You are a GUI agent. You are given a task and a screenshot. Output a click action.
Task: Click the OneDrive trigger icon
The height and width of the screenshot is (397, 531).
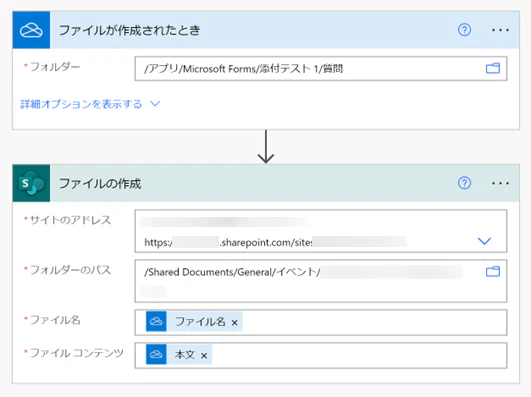click(31, 30)
